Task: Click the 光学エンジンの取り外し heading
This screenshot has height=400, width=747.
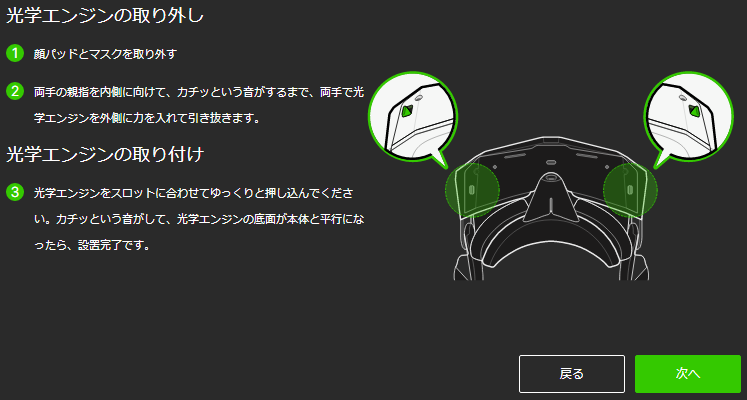Action: pos(105,15)
